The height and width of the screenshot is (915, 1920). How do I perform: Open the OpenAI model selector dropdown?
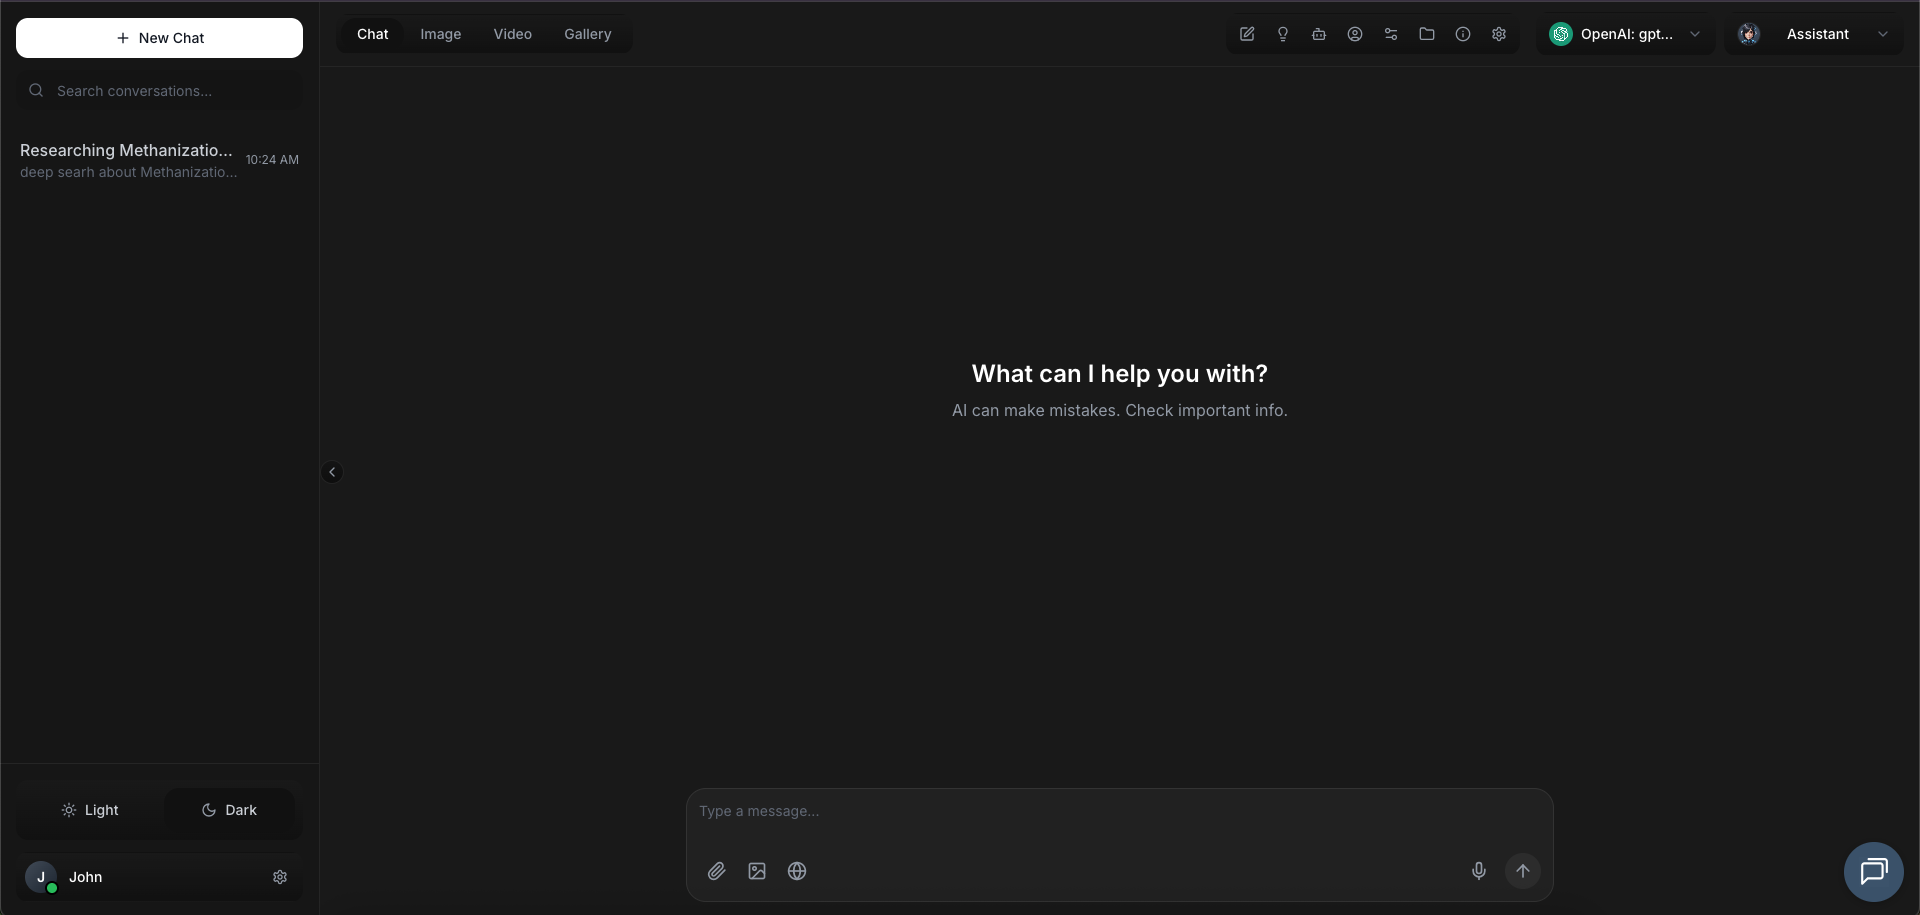(1625, 34)
